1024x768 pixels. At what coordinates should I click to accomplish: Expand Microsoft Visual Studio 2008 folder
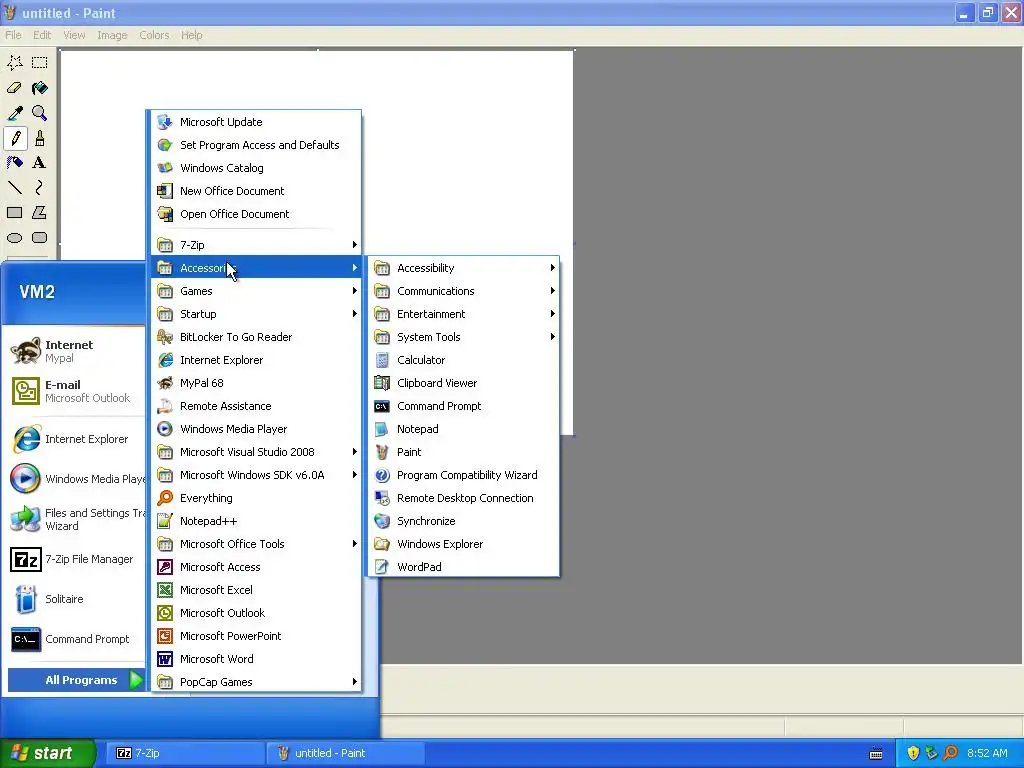tap(256, 452)
